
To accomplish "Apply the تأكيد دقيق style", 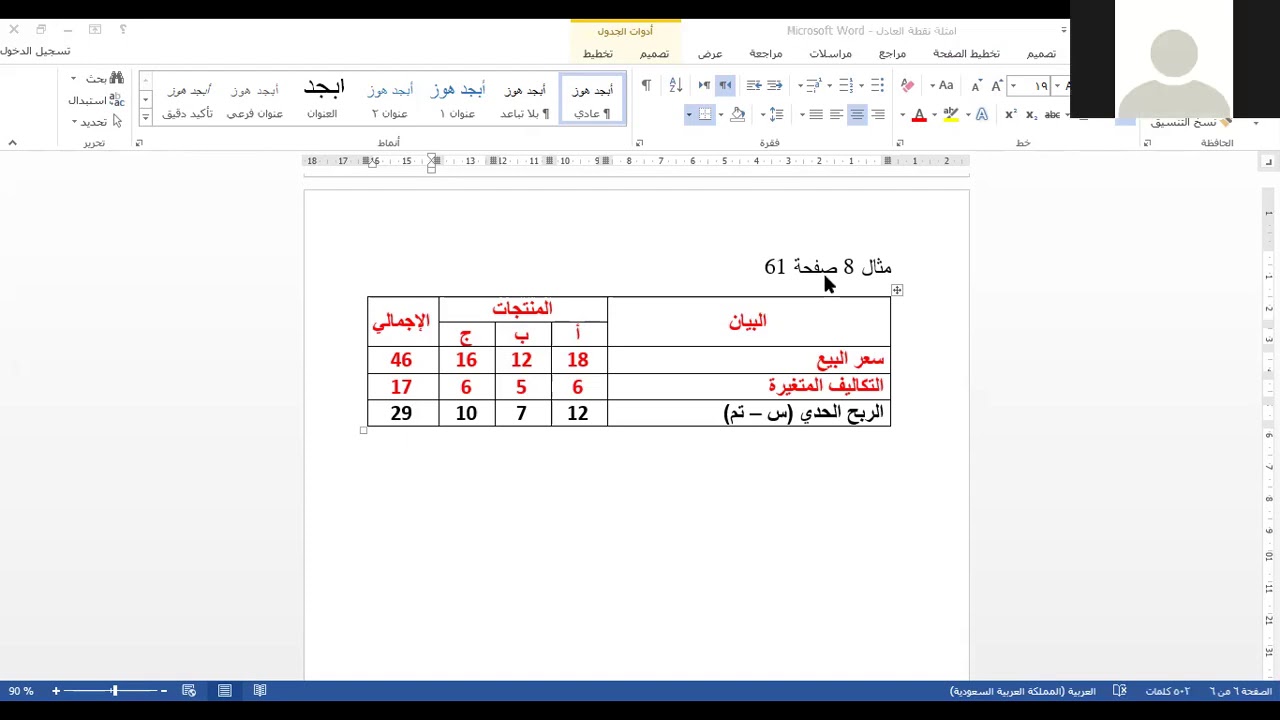I will (x=188, y=99).
